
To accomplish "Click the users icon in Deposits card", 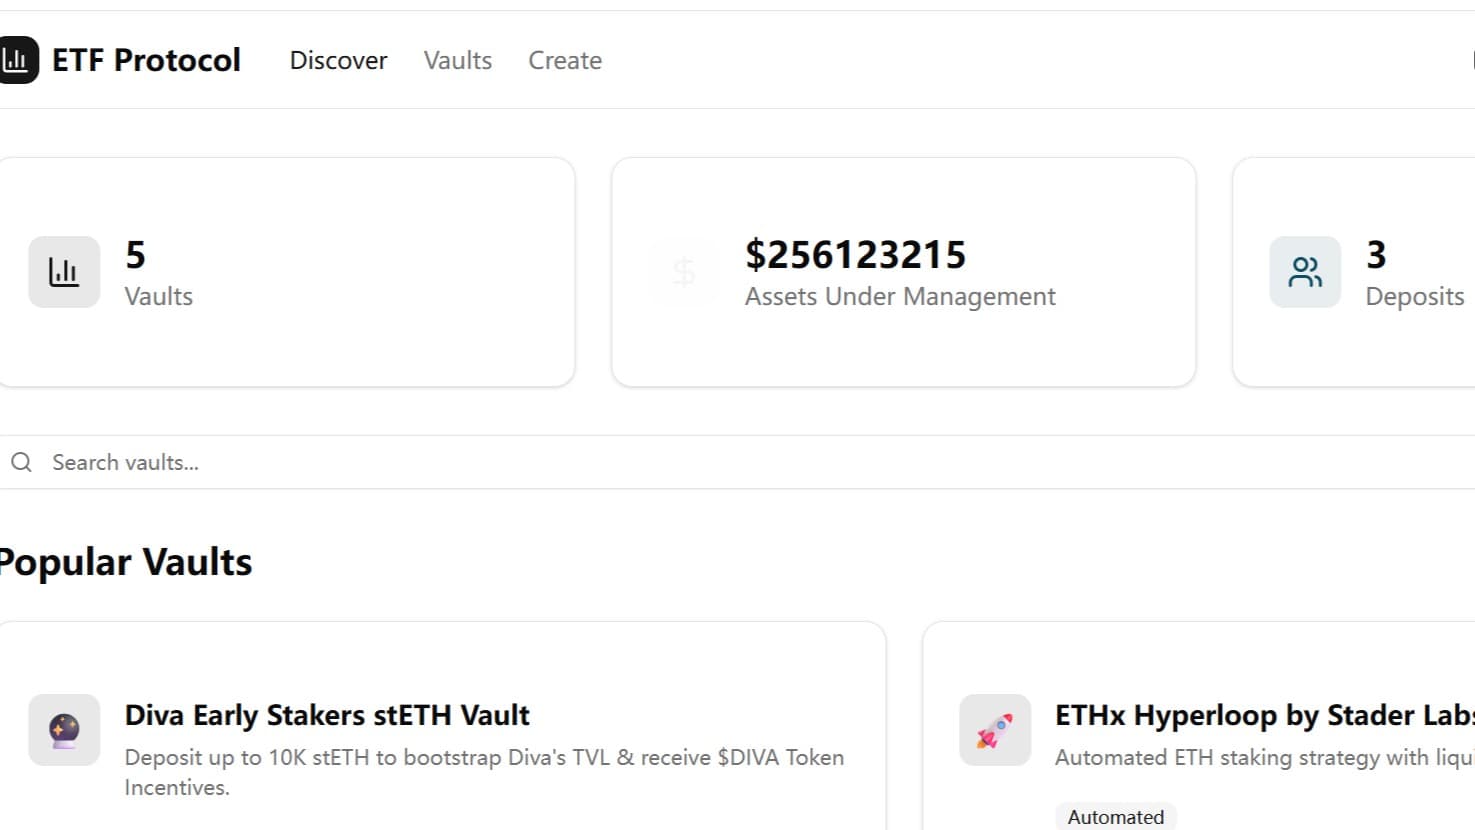I will [1305, 272].
